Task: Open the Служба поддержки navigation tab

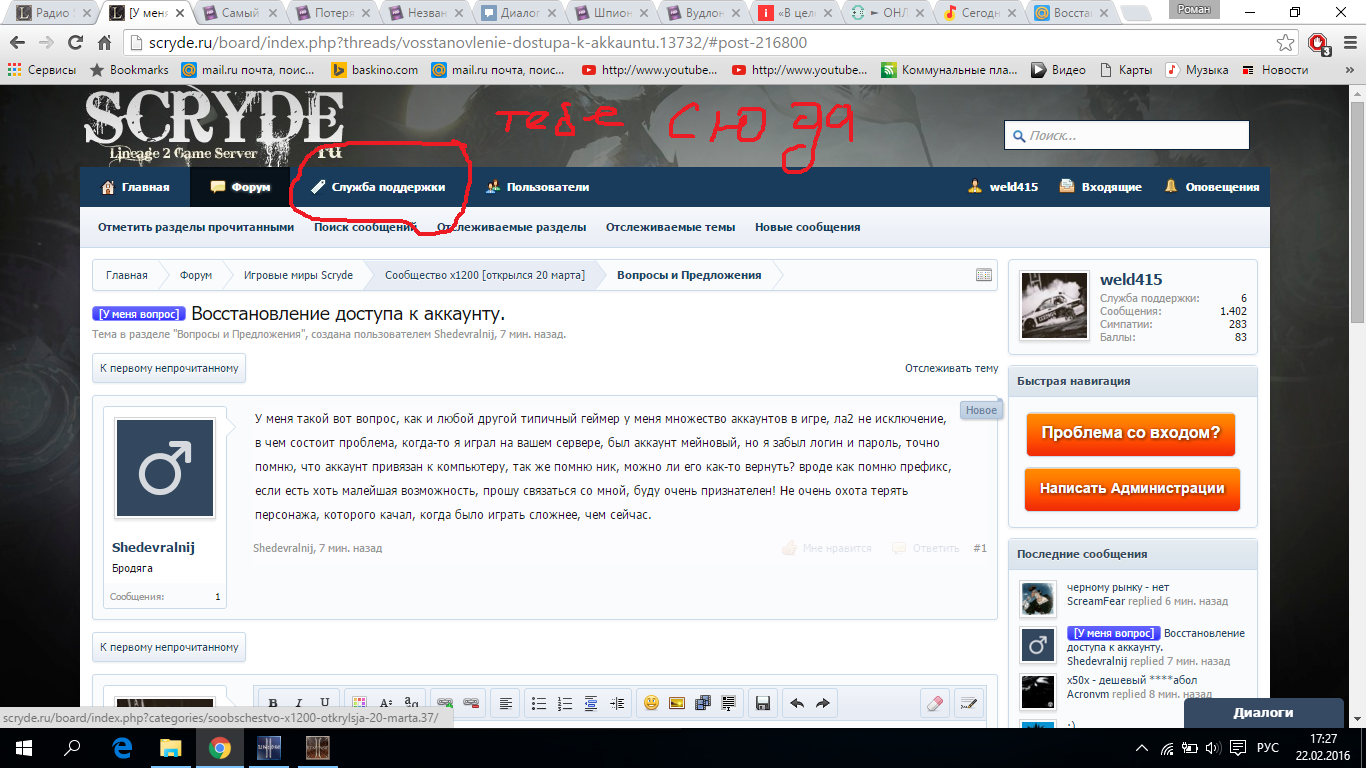Action: [x=378, y=187]
